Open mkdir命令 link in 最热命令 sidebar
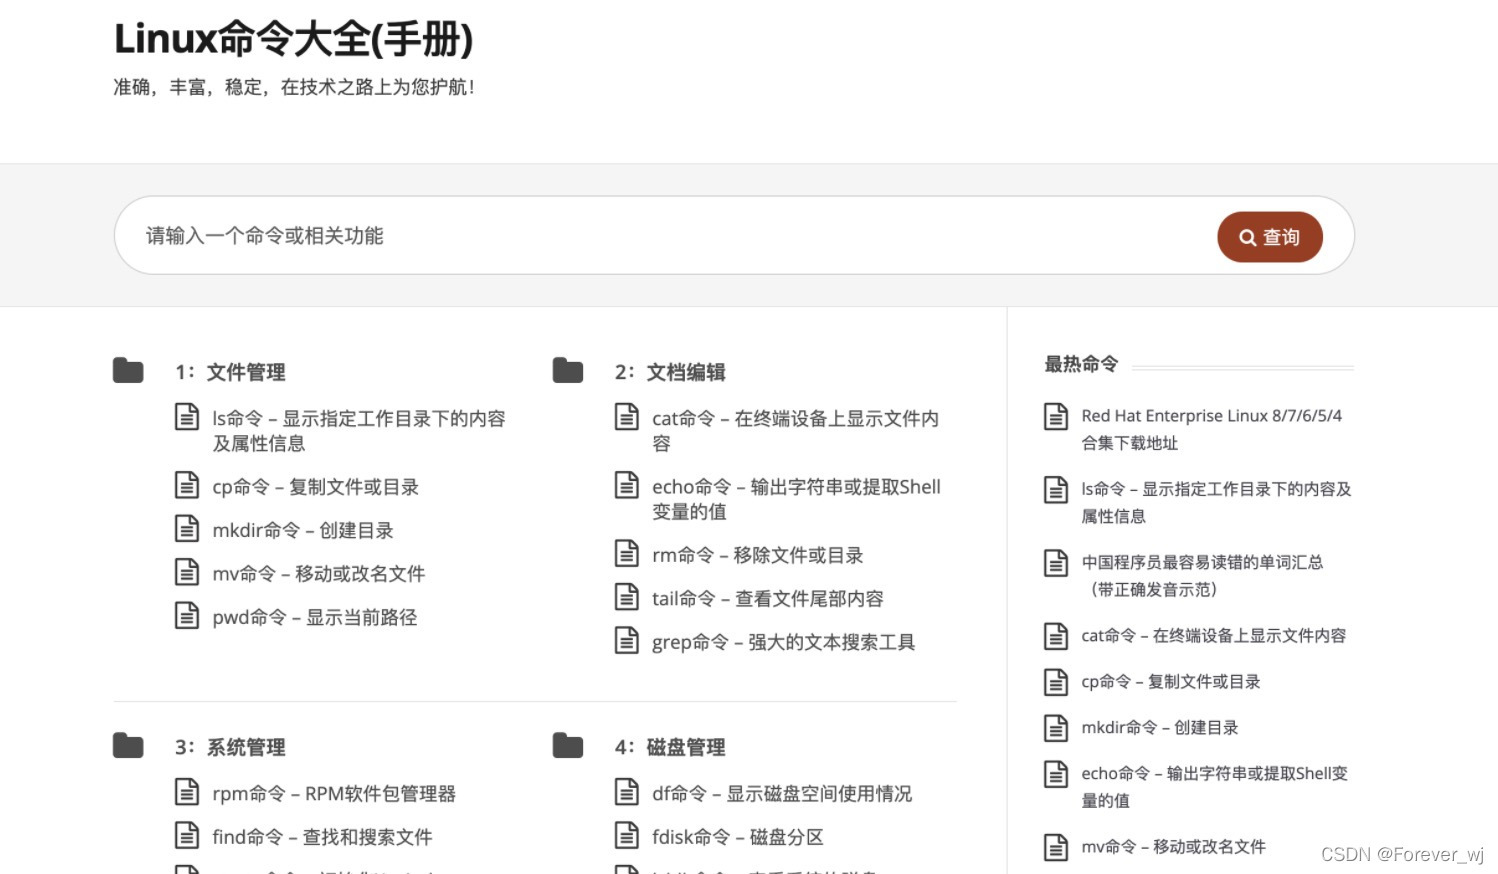This screenshot has width=1498, height=874. [x=1160, y=728]
